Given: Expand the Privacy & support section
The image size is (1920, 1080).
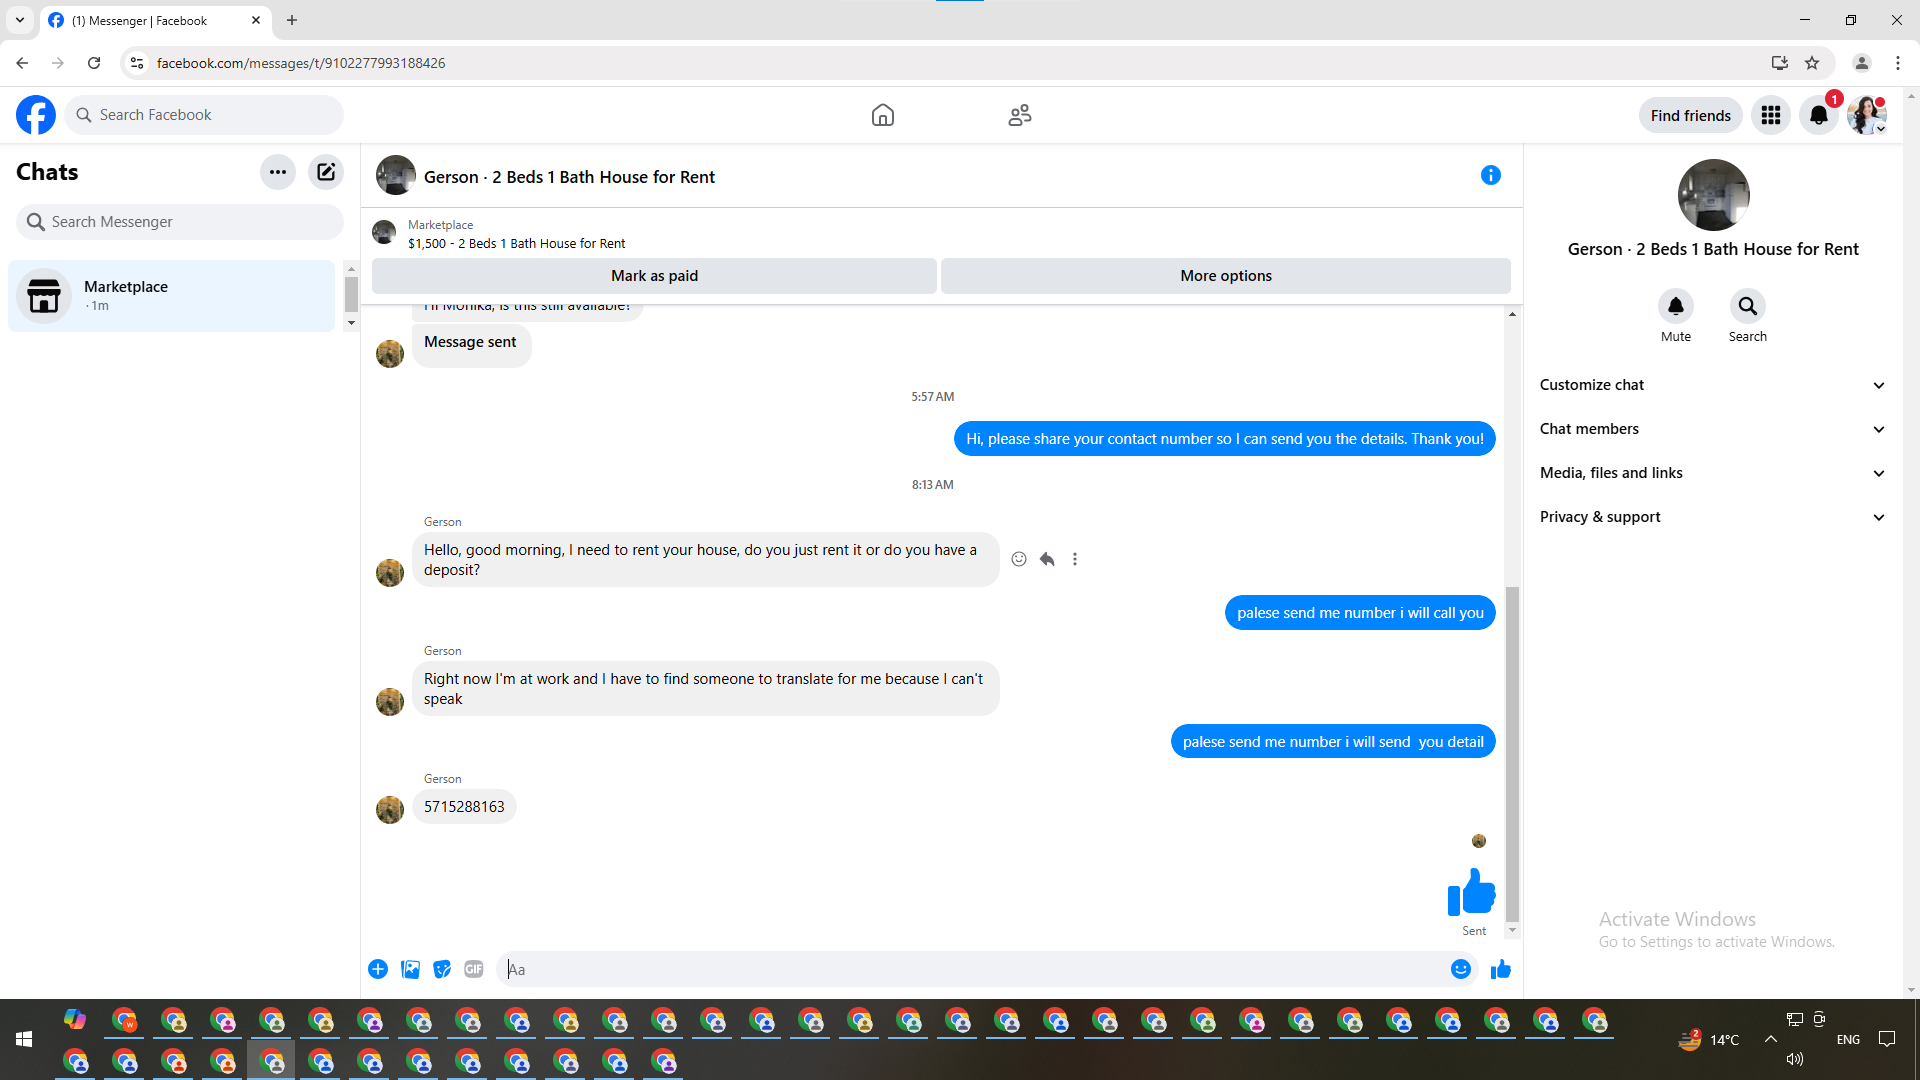Looking at the screenshot, I should (1713, 517).
